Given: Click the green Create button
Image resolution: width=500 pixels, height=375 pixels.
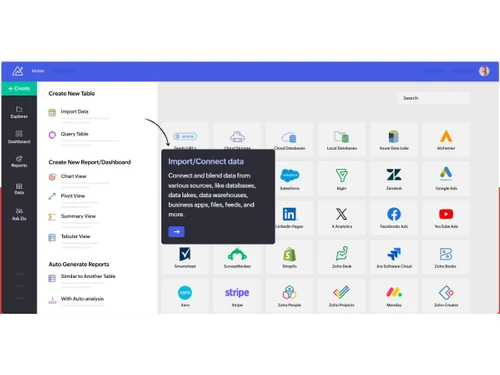Looking at the screenshot, I should [x=19, y=88].
